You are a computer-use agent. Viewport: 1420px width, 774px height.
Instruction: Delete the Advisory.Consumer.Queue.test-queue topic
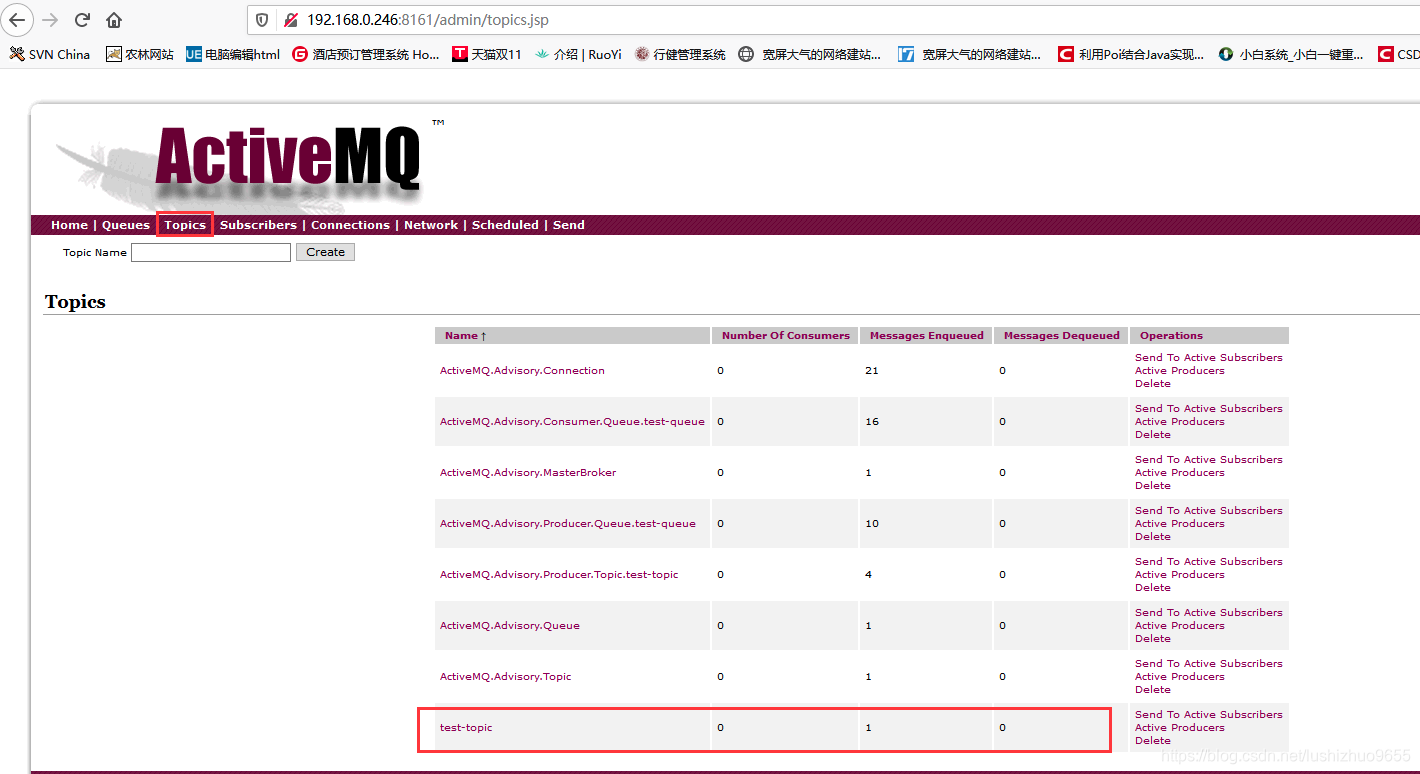pos(1153,435)
